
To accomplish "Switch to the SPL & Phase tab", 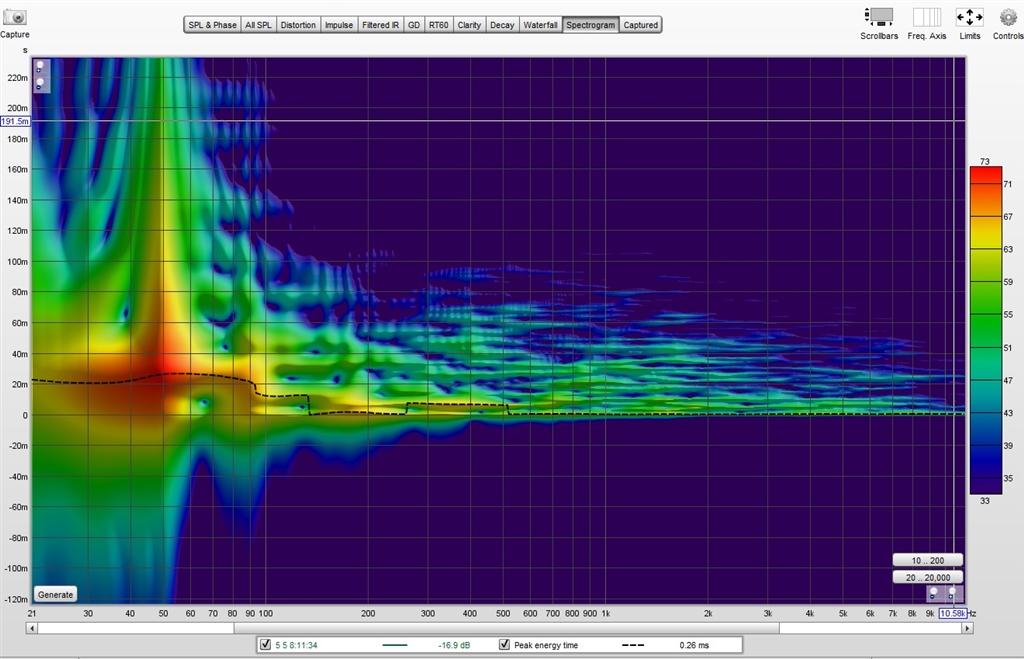I will tap(212, 25).
